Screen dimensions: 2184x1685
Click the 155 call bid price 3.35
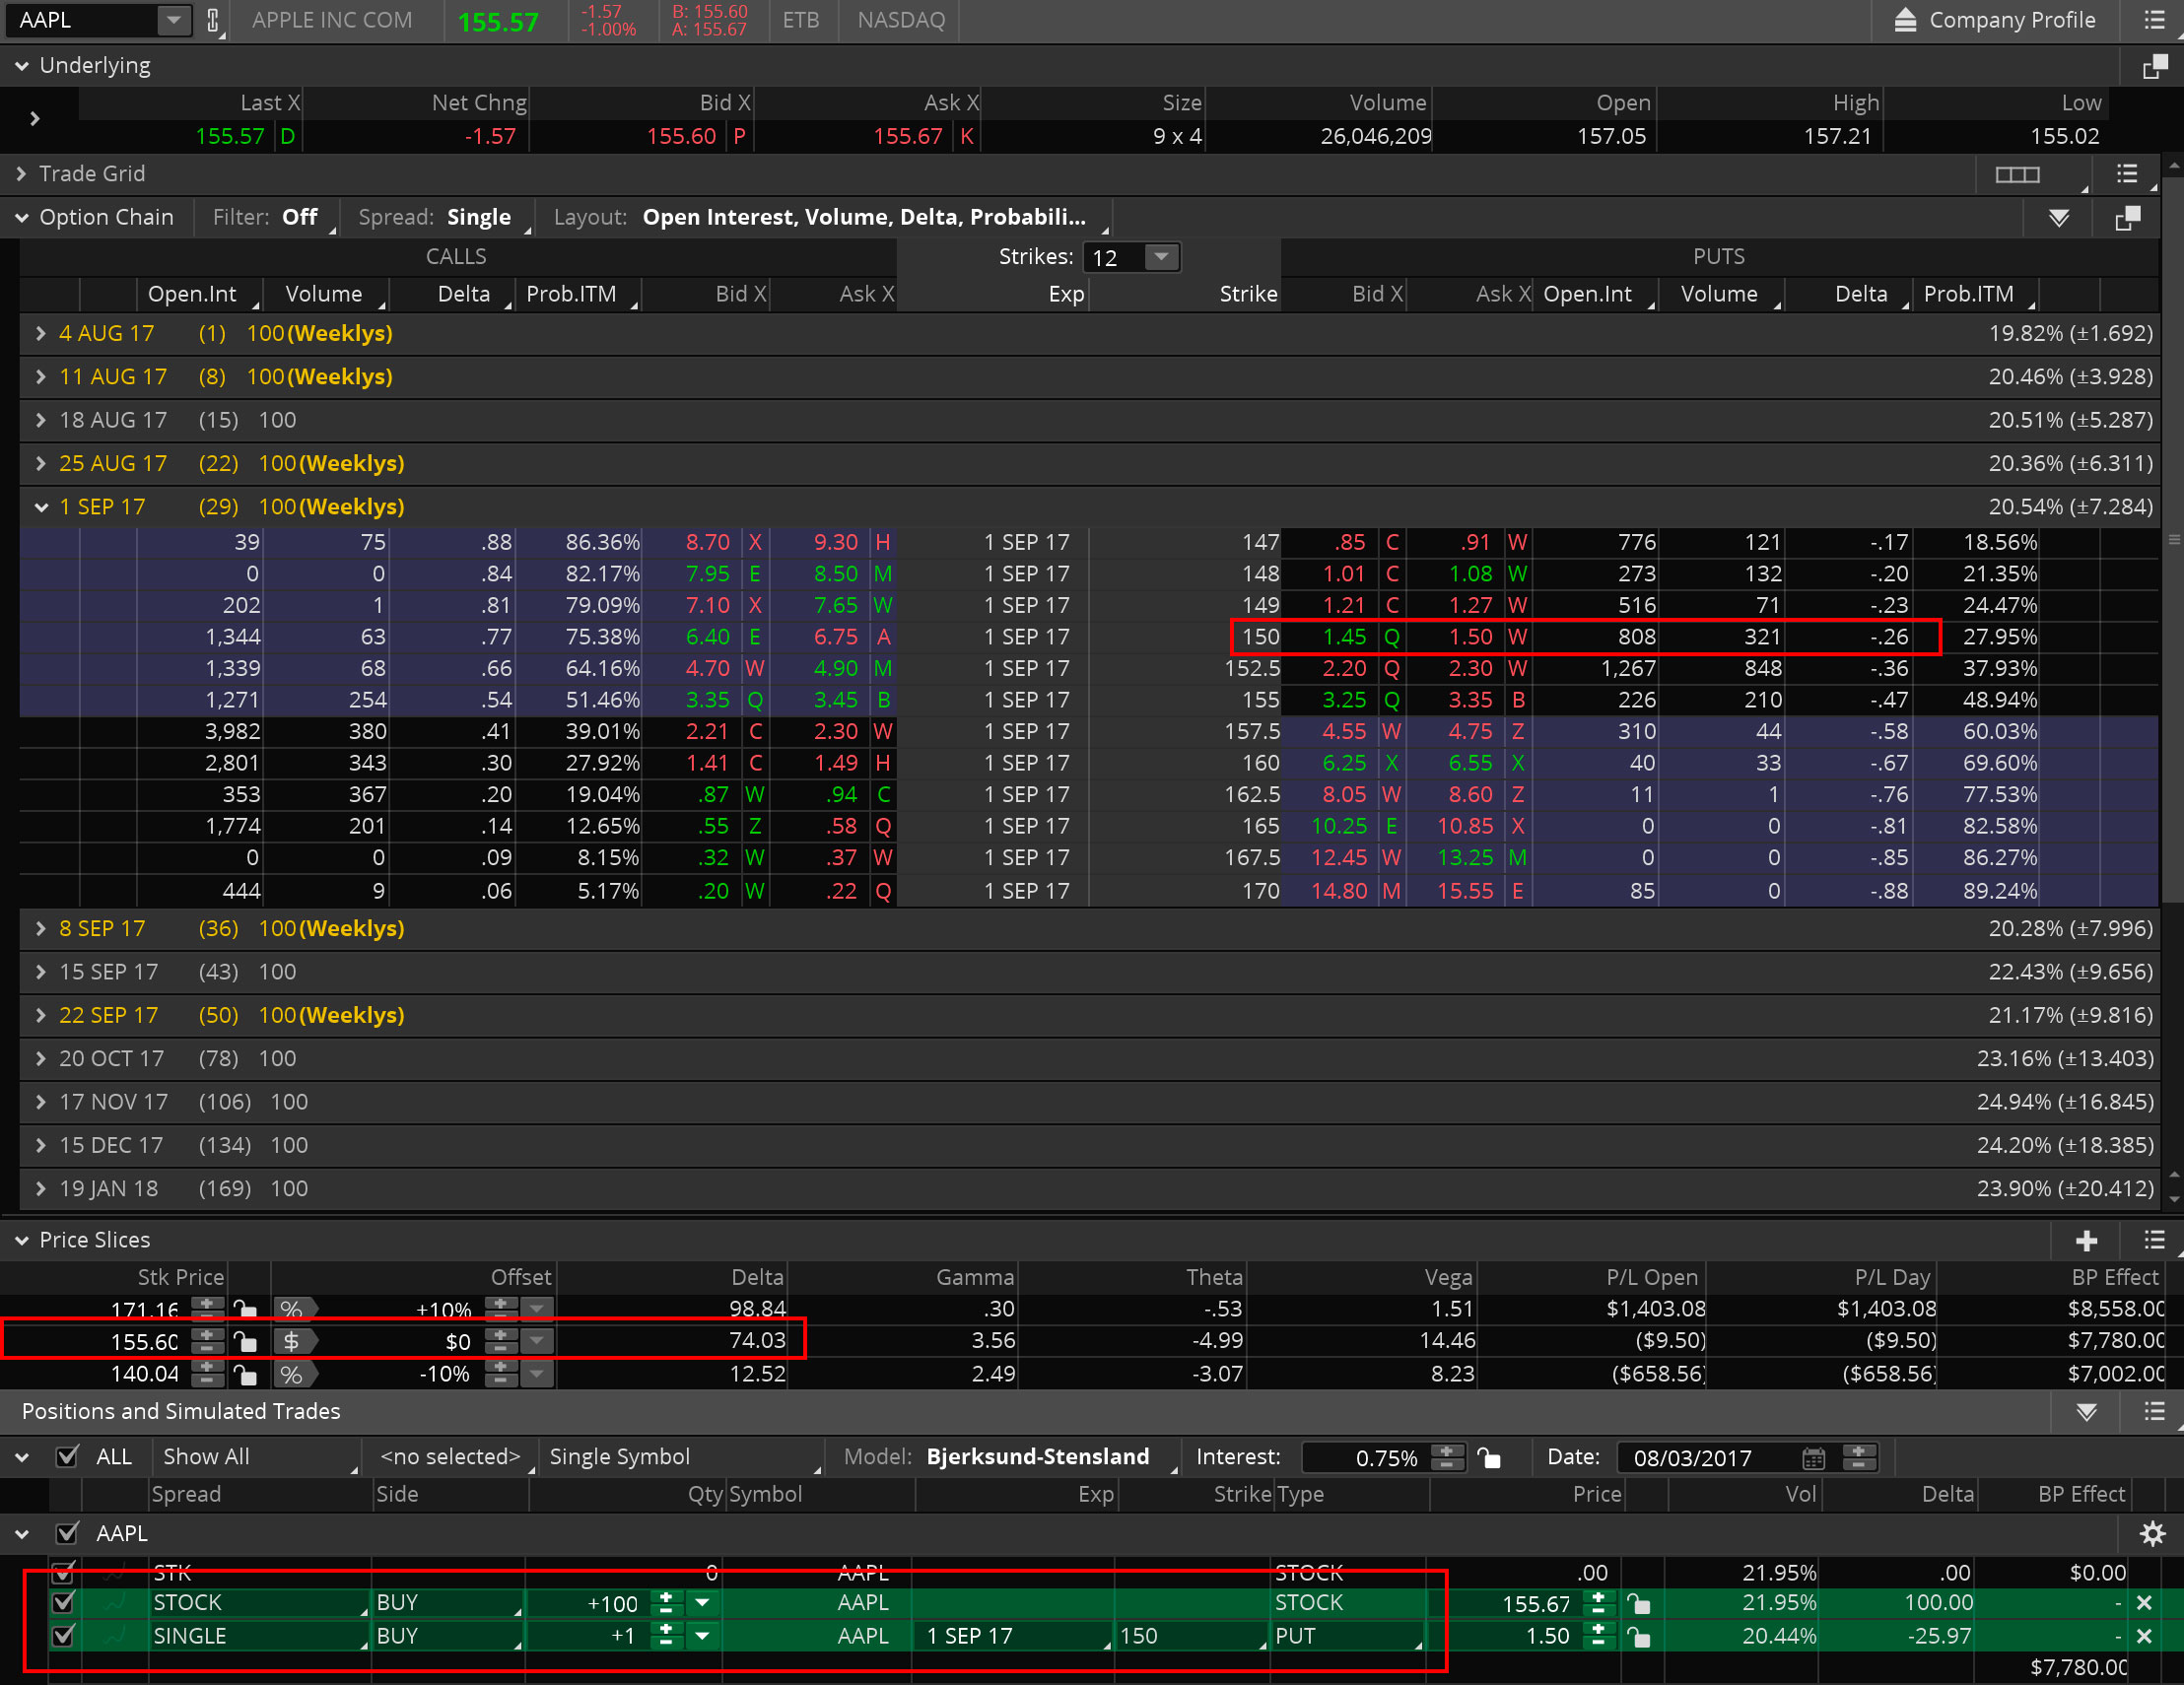tap(708, 700)
